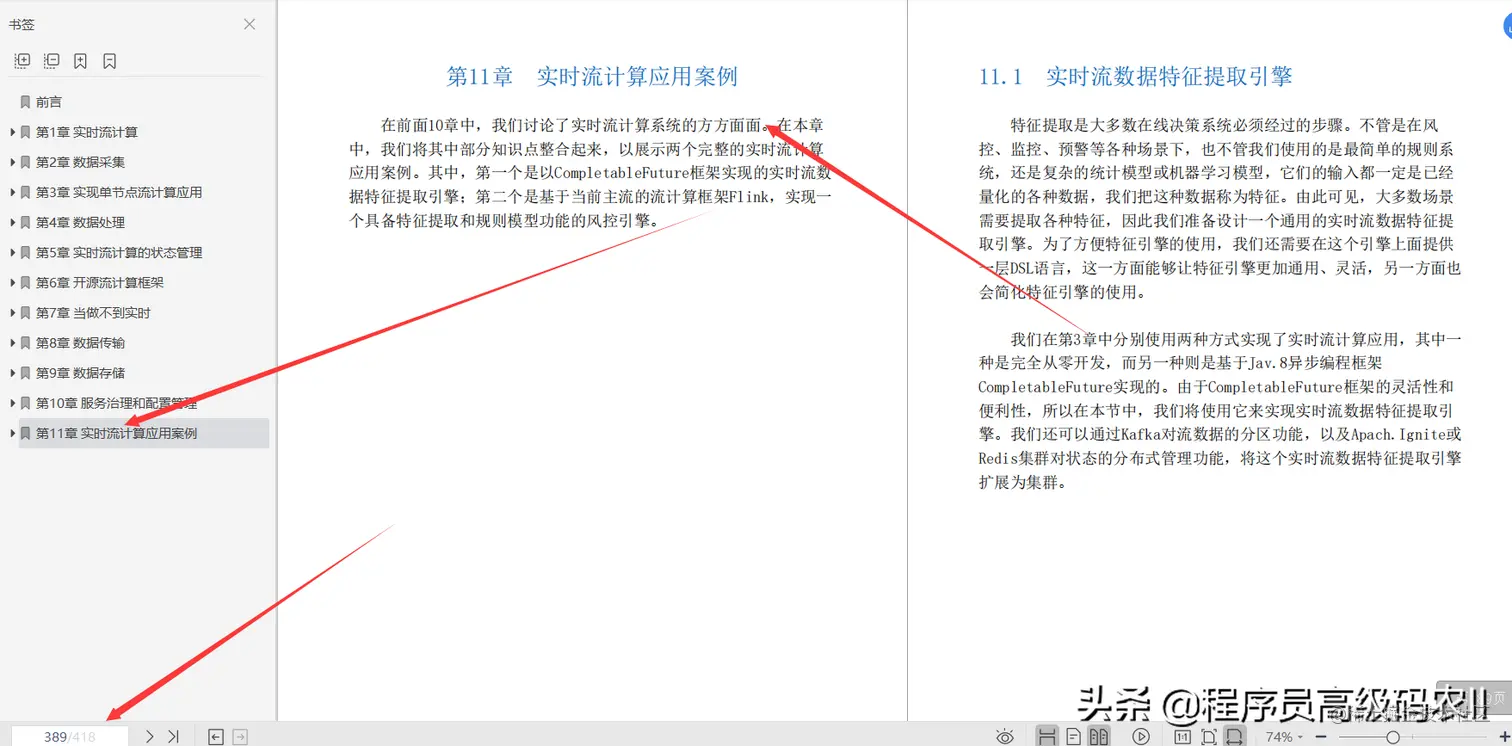The width and height of the screenshot is (1512, 746).
Task: Toggle eye-protection reading mode
Action: (x=1005, y=737)
